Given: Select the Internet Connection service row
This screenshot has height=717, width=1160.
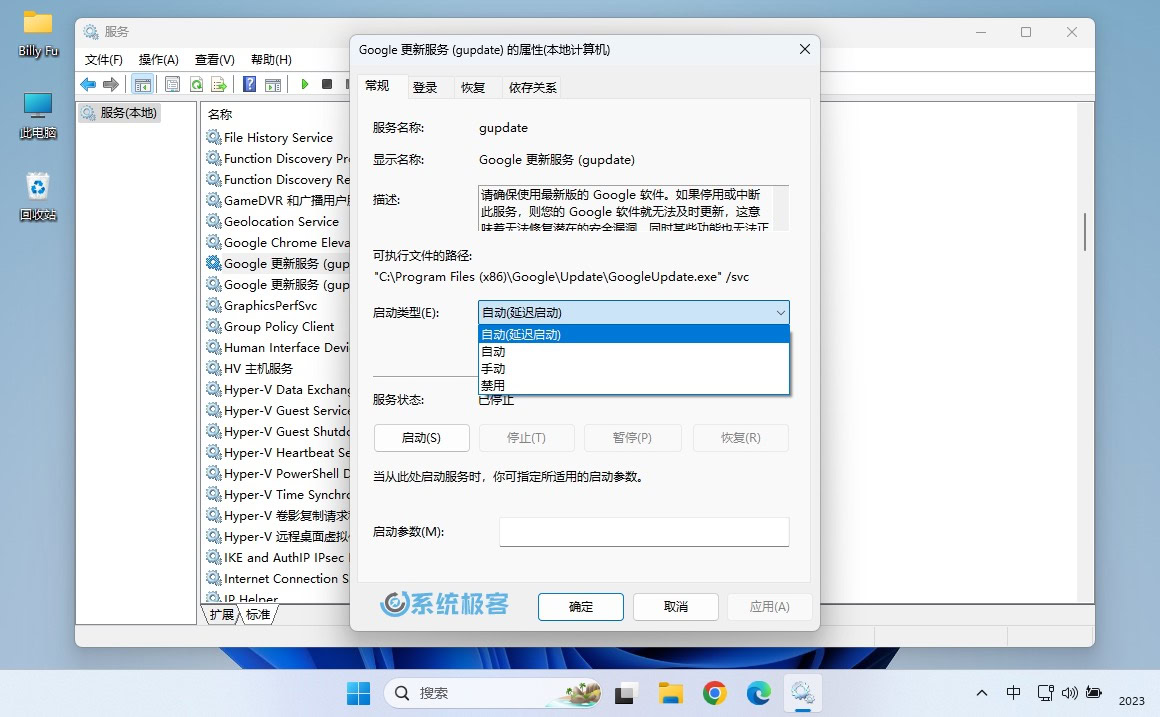Looking at the screenshot, I should (x=277, y=579).
